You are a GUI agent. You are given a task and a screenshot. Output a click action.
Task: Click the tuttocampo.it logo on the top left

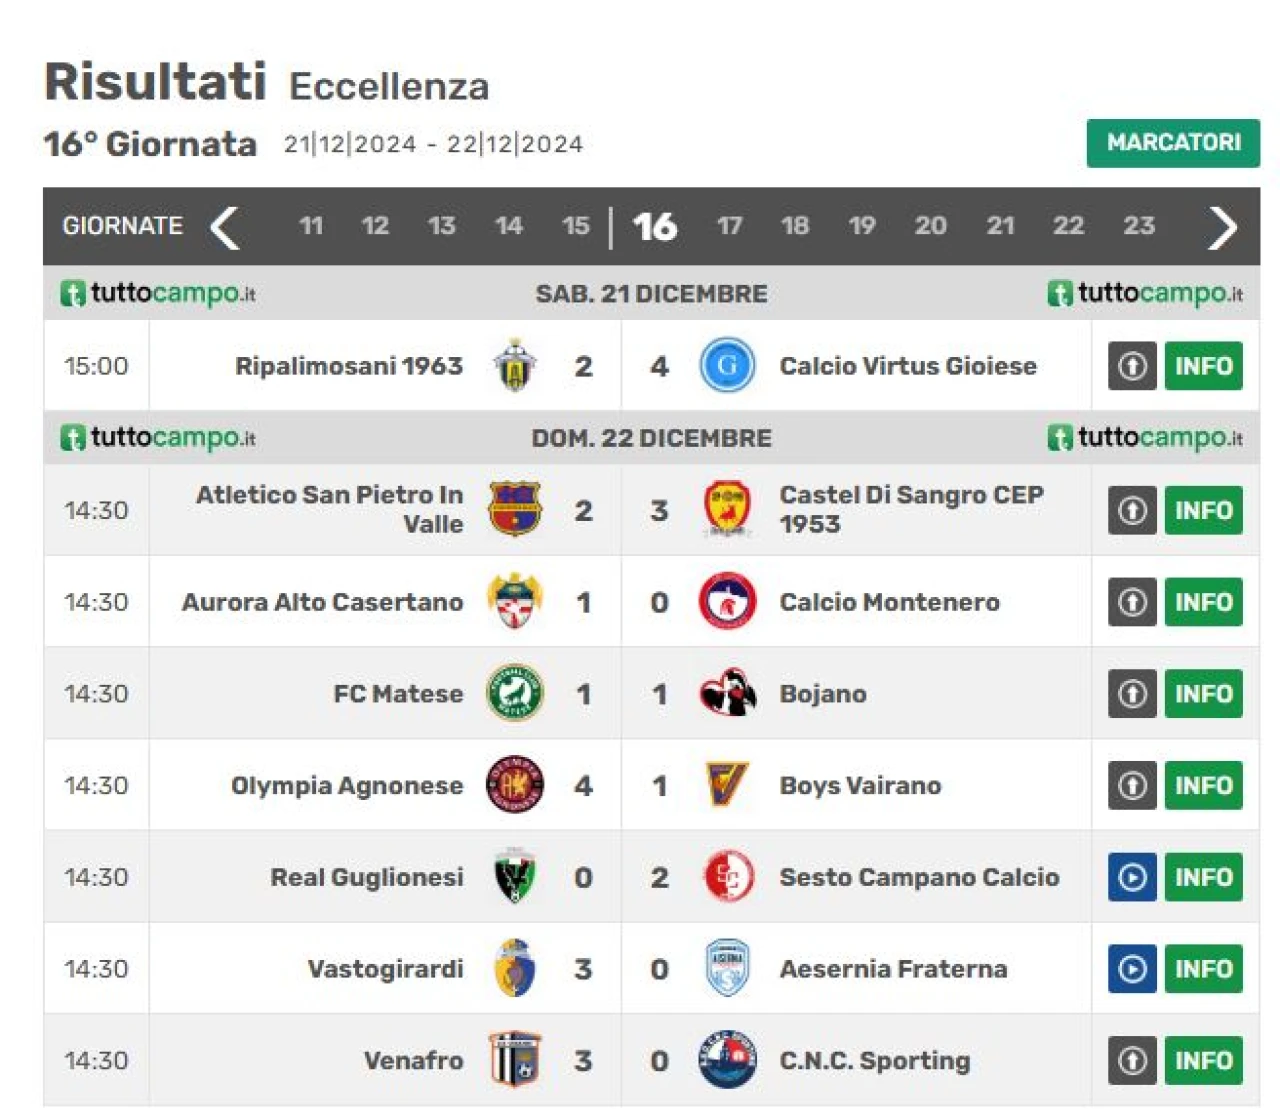pyautogui.click(x=158, y=293)
